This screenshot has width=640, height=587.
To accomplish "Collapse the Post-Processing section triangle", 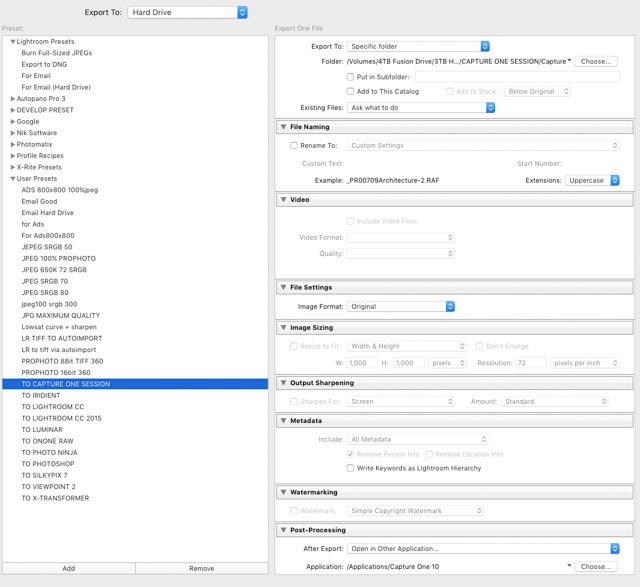I will click(283, 529).
